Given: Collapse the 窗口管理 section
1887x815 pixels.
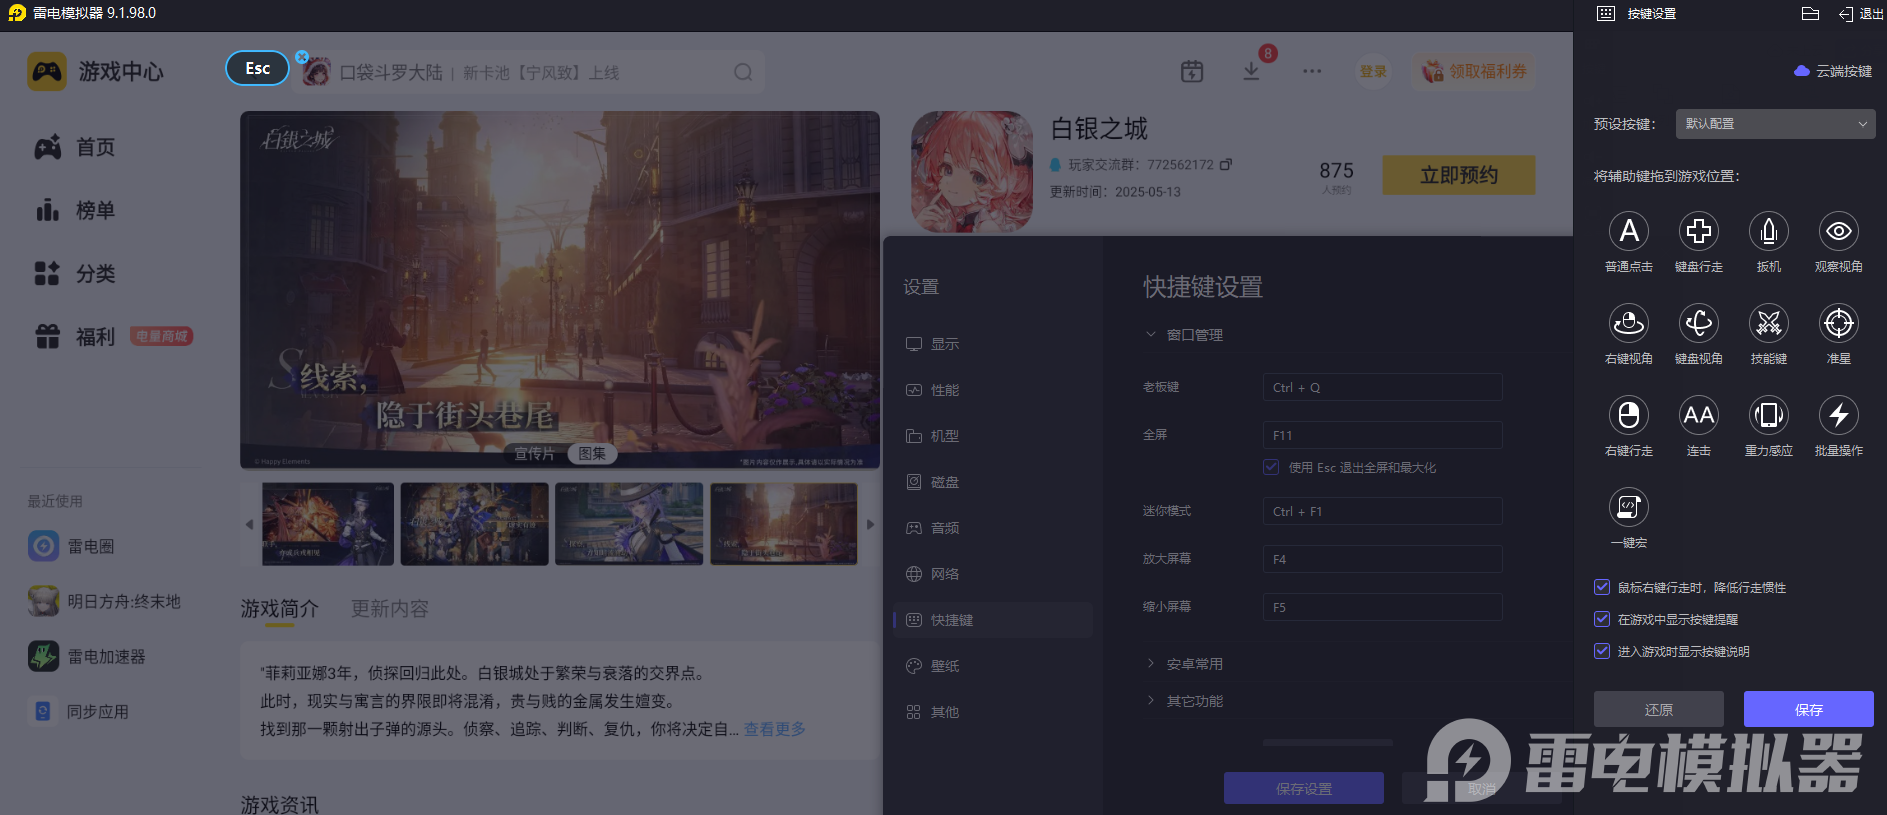Looking at the screenshot, I should pyautogui.click(x=1151, y=334).
